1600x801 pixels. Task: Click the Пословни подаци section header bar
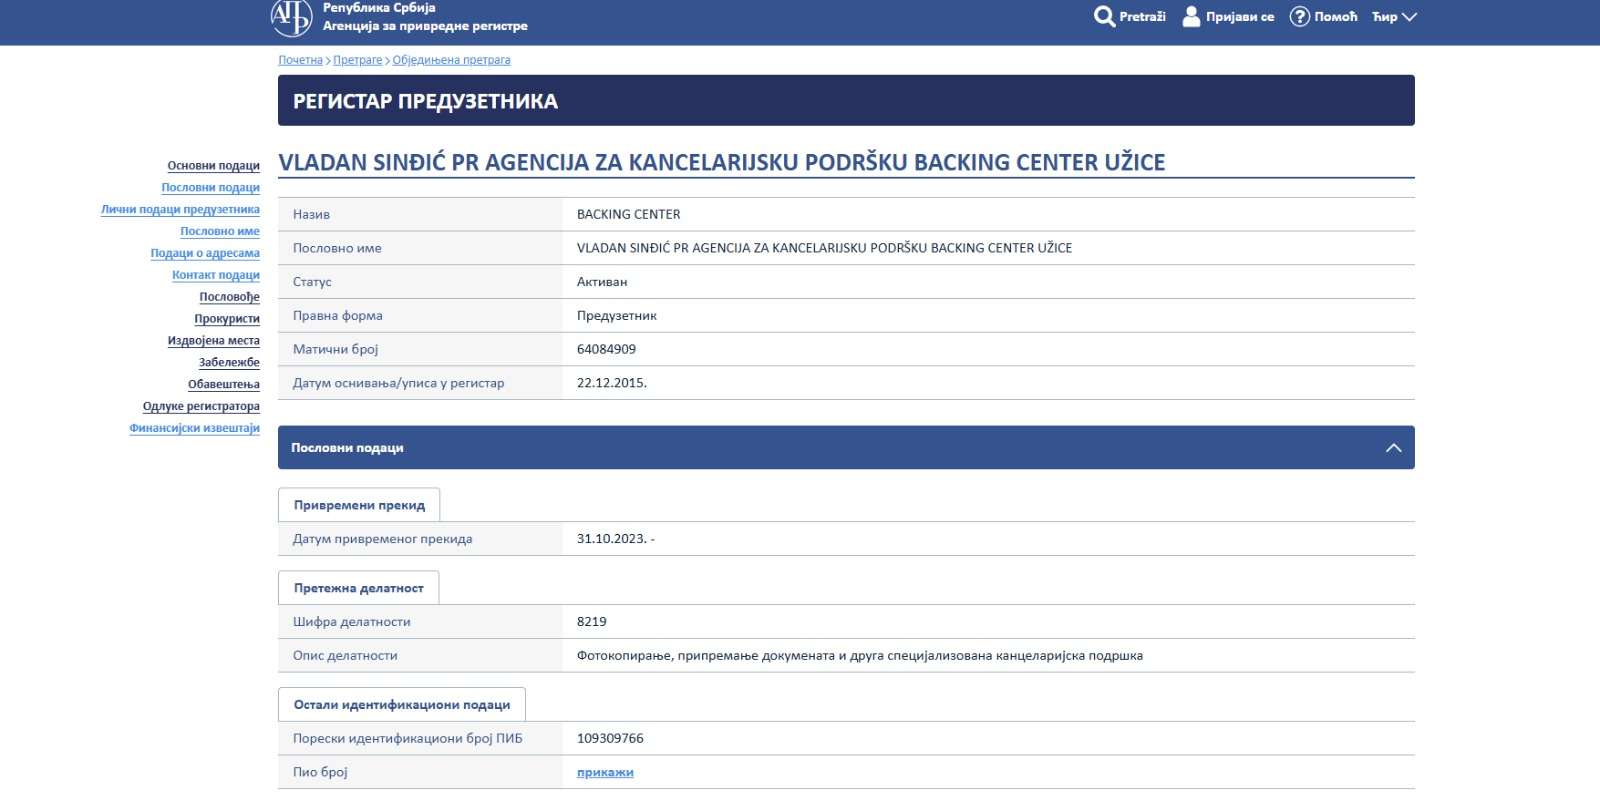(x=800, y=448)
